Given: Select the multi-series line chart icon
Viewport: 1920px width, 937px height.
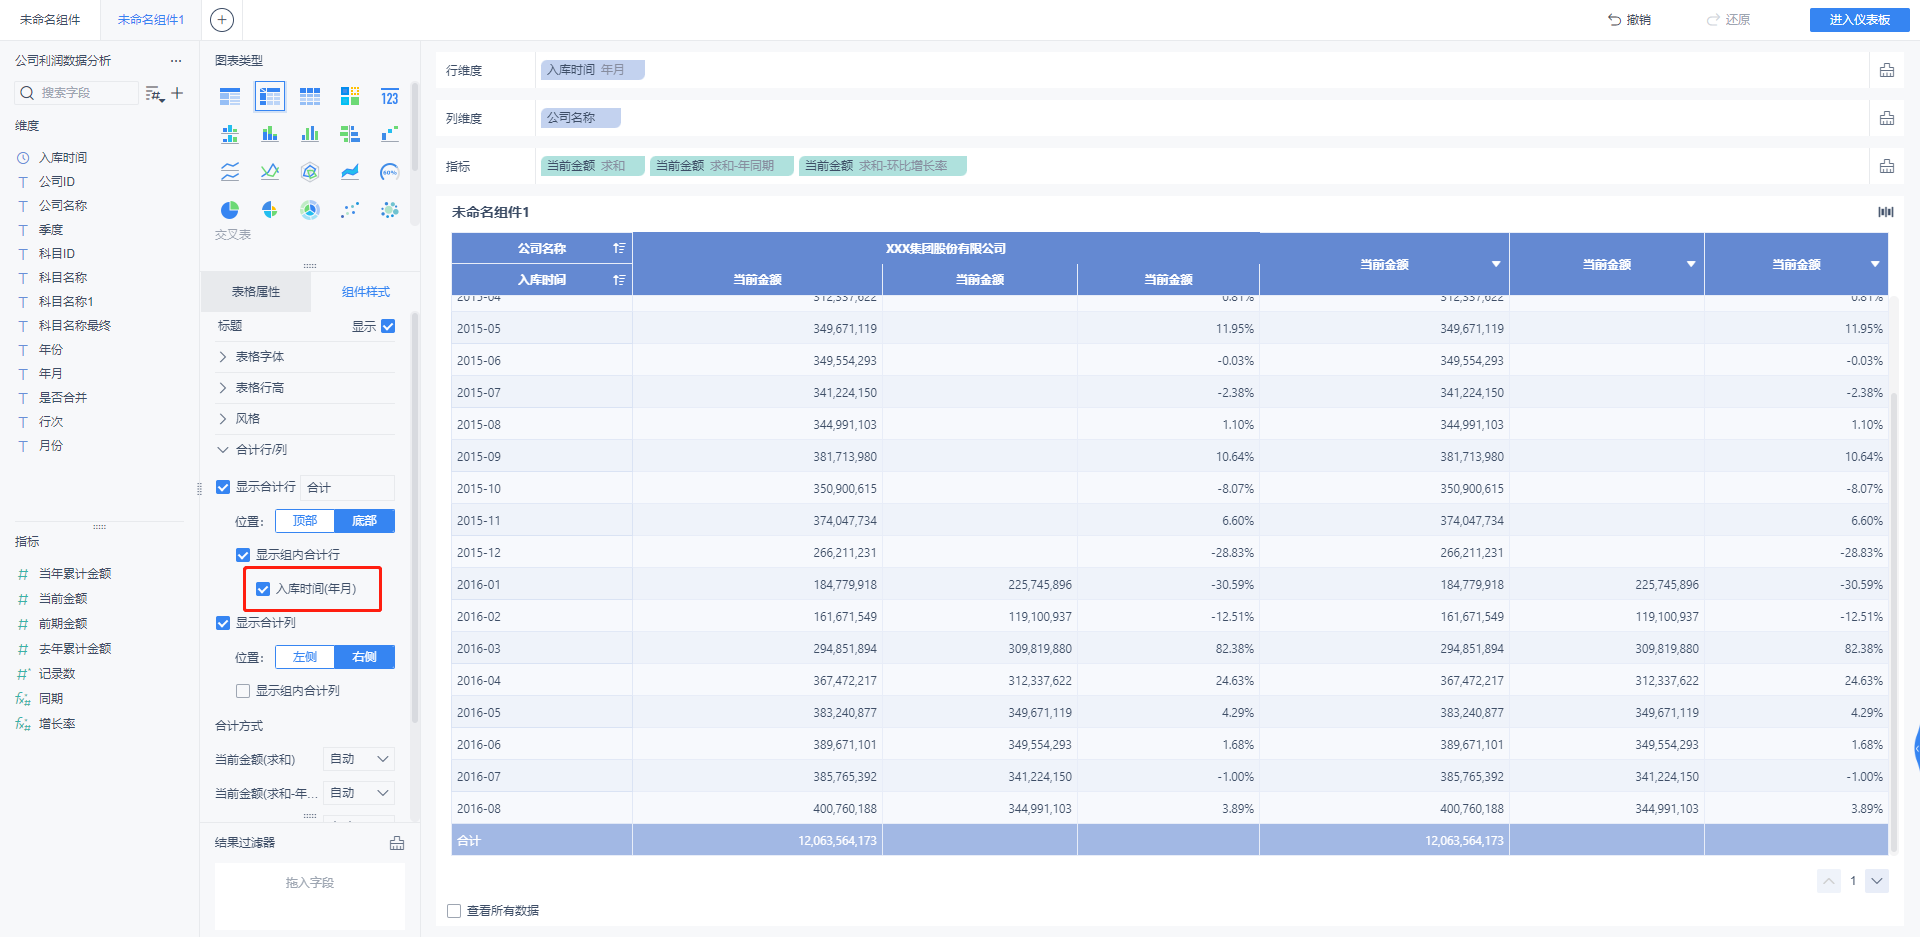Looking at the screenshot, I should [x=270, y=172].
